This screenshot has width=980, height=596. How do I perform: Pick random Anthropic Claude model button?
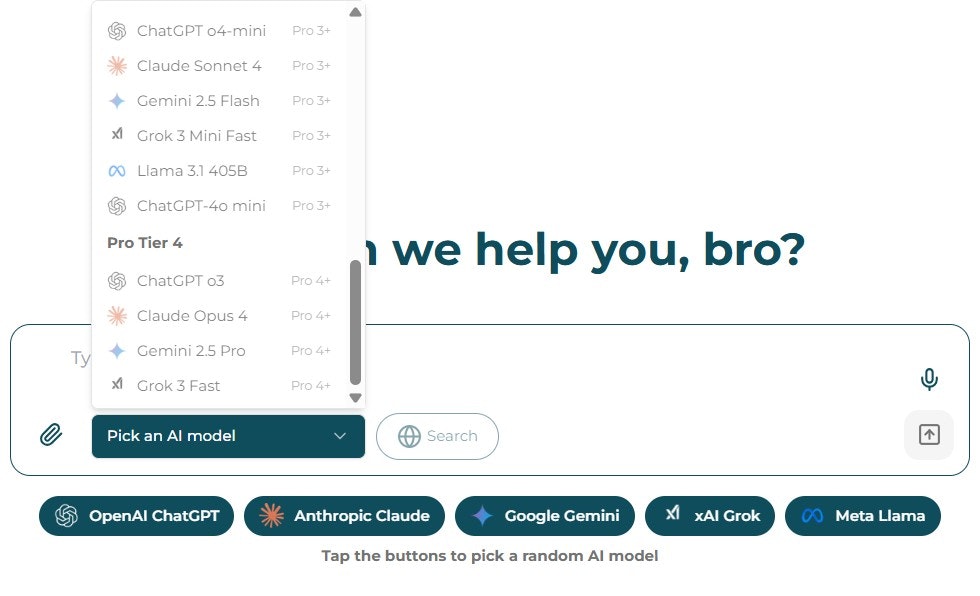coord(344,515)
